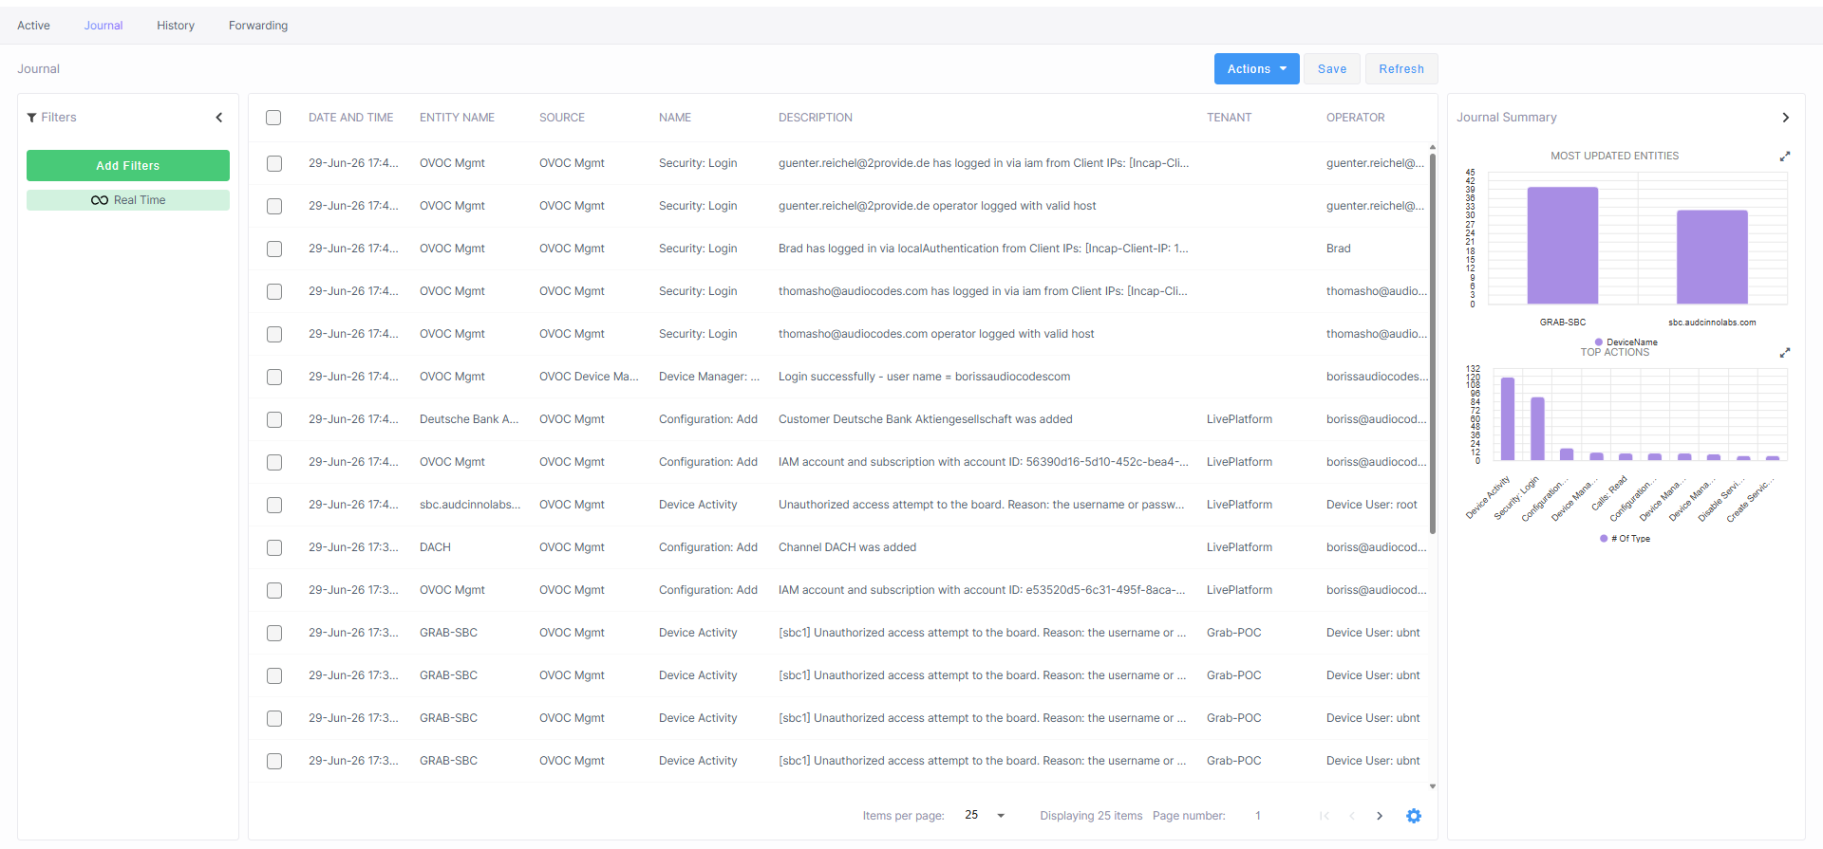Click the Filters funnel icon

click(32, 118)
